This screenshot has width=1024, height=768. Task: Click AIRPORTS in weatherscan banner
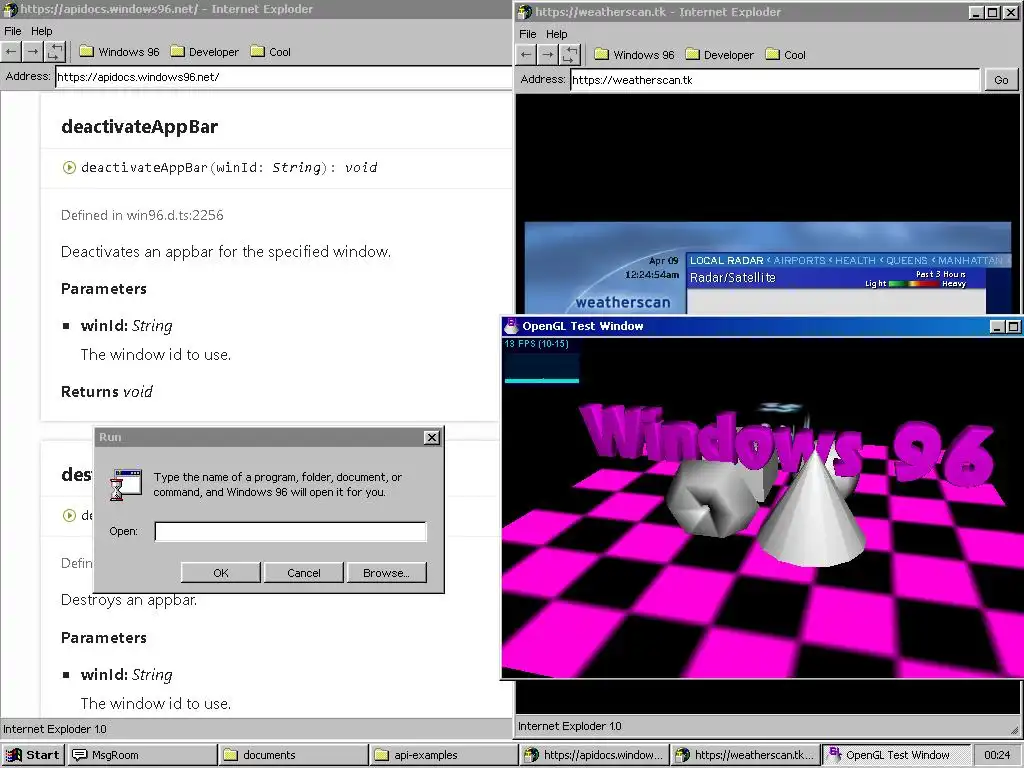(x=799, y=261)
